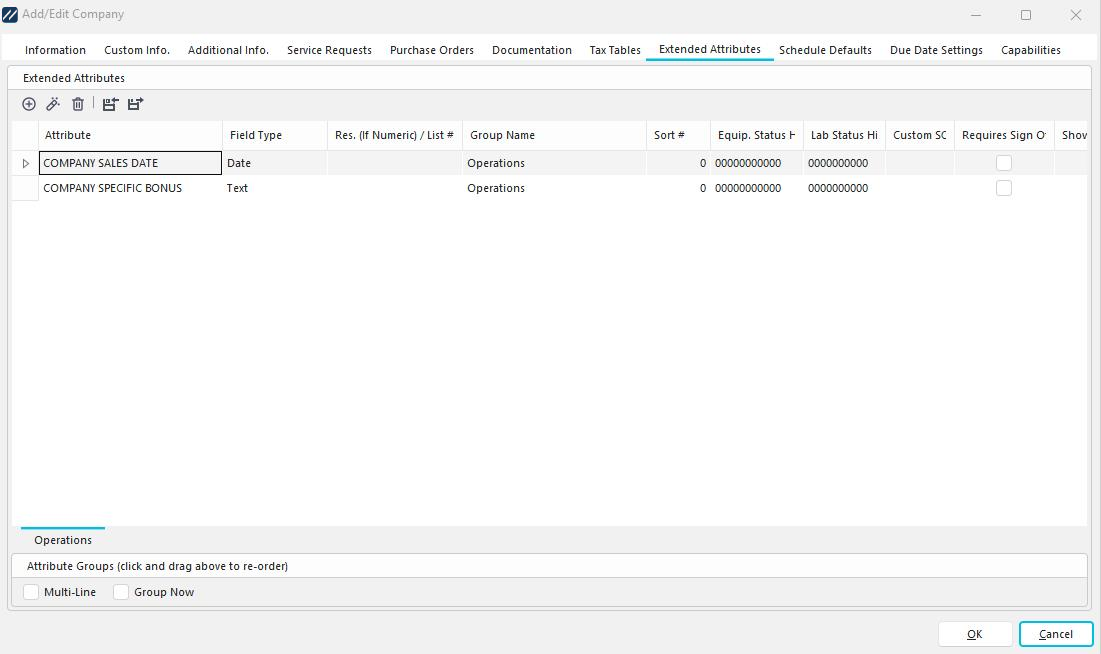This screenshot has height=654, width=1101.
Task: Close the Add/Edit Company window
Action: (x=1076, y=15)
